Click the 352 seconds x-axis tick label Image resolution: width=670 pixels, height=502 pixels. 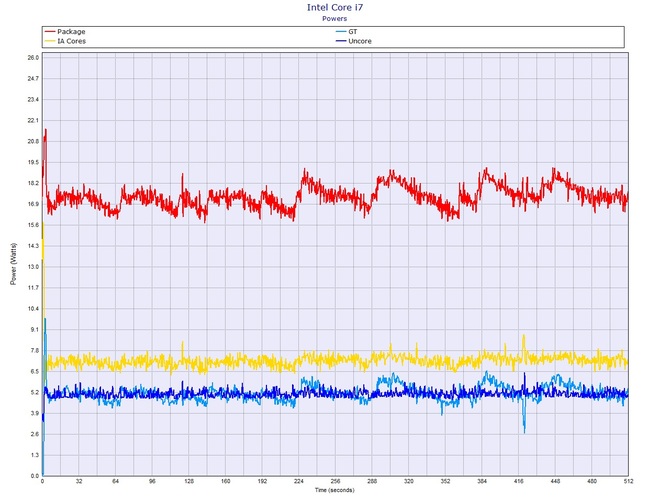[445, 481]
